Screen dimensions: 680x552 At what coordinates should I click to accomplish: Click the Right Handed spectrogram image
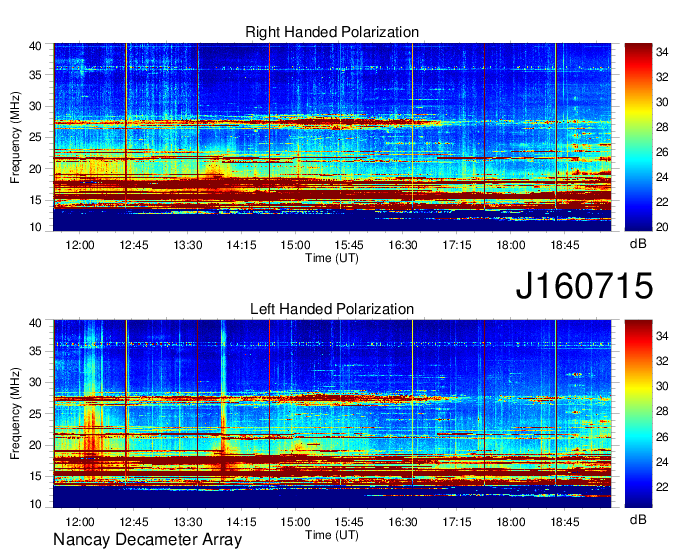coord(332,137)
